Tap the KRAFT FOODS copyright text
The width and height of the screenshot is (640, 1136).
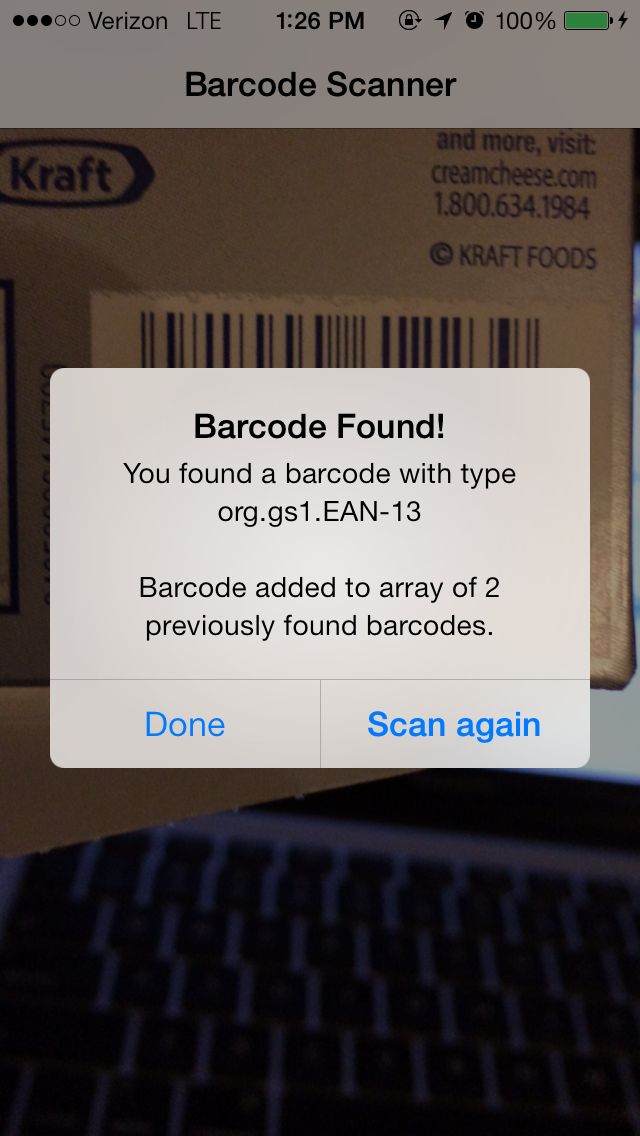tap(513, 256)
